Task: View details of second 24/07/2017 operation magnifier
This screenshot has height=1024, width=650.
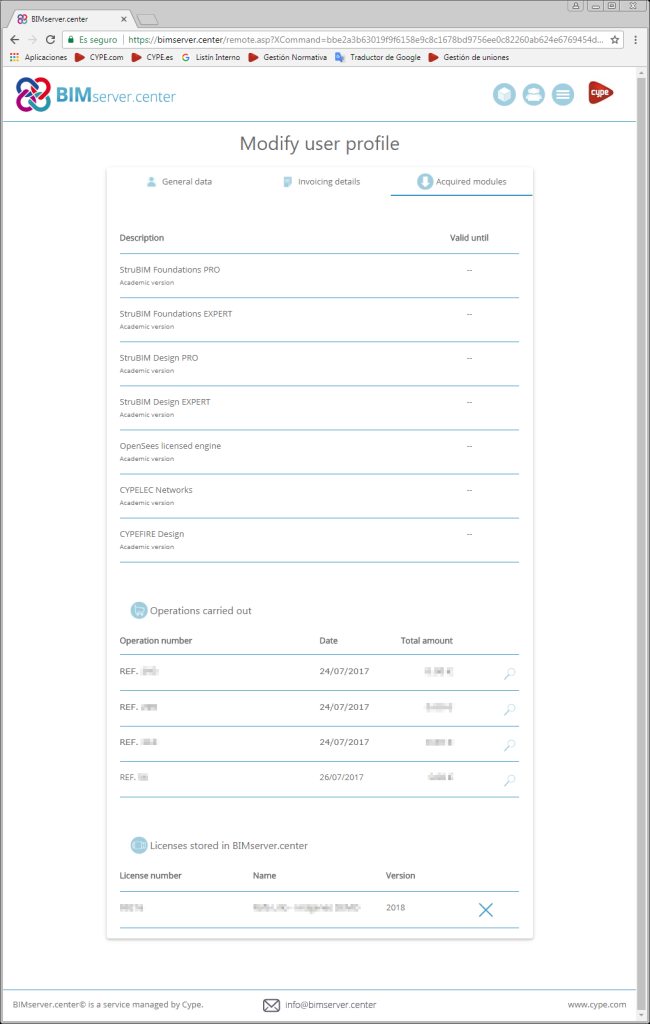Action: coord(510,709)
